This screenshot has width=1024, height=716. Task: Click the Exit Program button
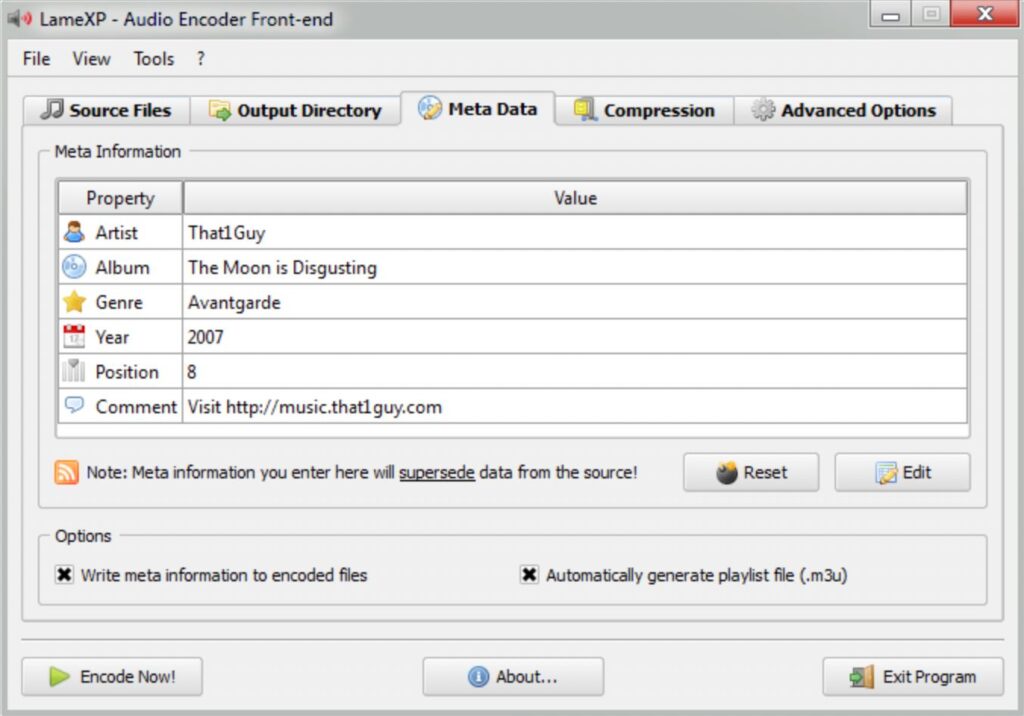(x=913, y=677)
